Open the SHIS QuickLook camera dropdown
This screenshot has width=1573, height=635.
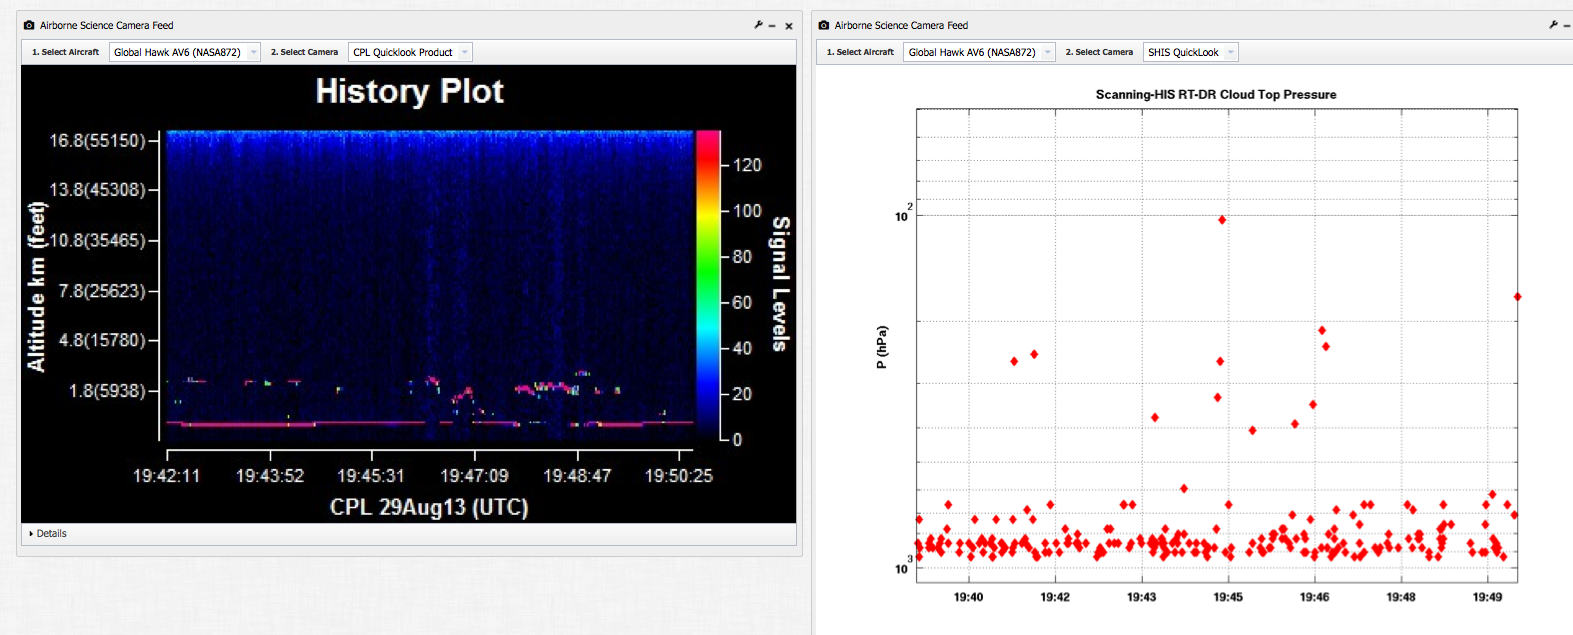1190,52
